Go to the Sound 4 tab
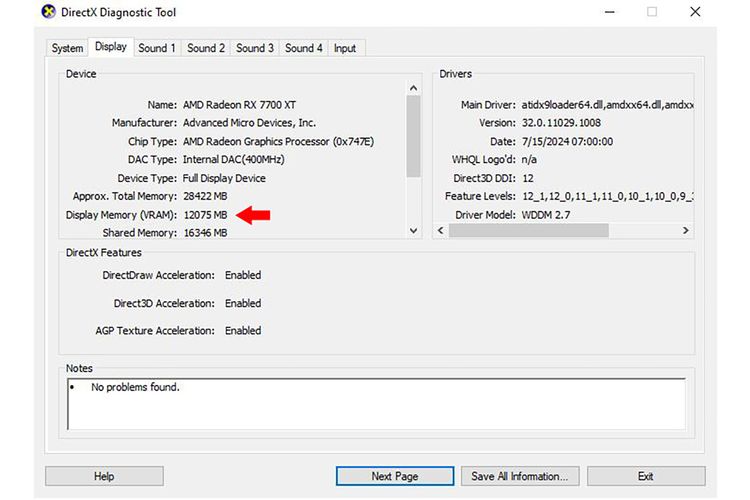750x500 pixels. 304,48
